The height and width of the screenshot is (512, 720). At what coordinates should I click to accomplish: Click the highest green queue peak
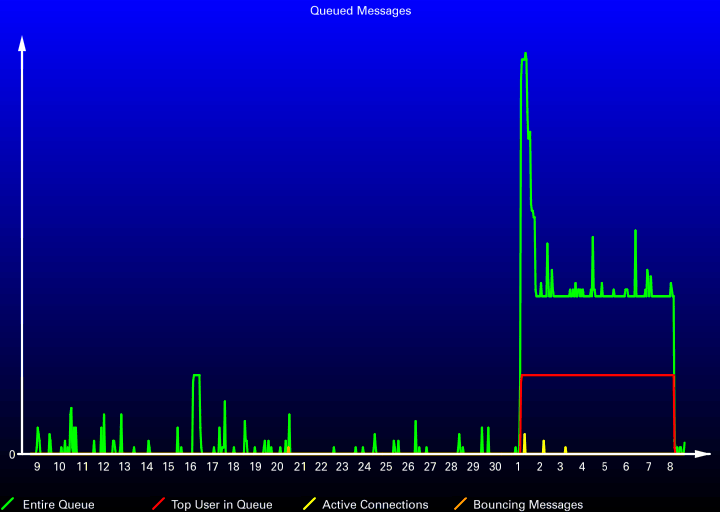coord(525,55)
